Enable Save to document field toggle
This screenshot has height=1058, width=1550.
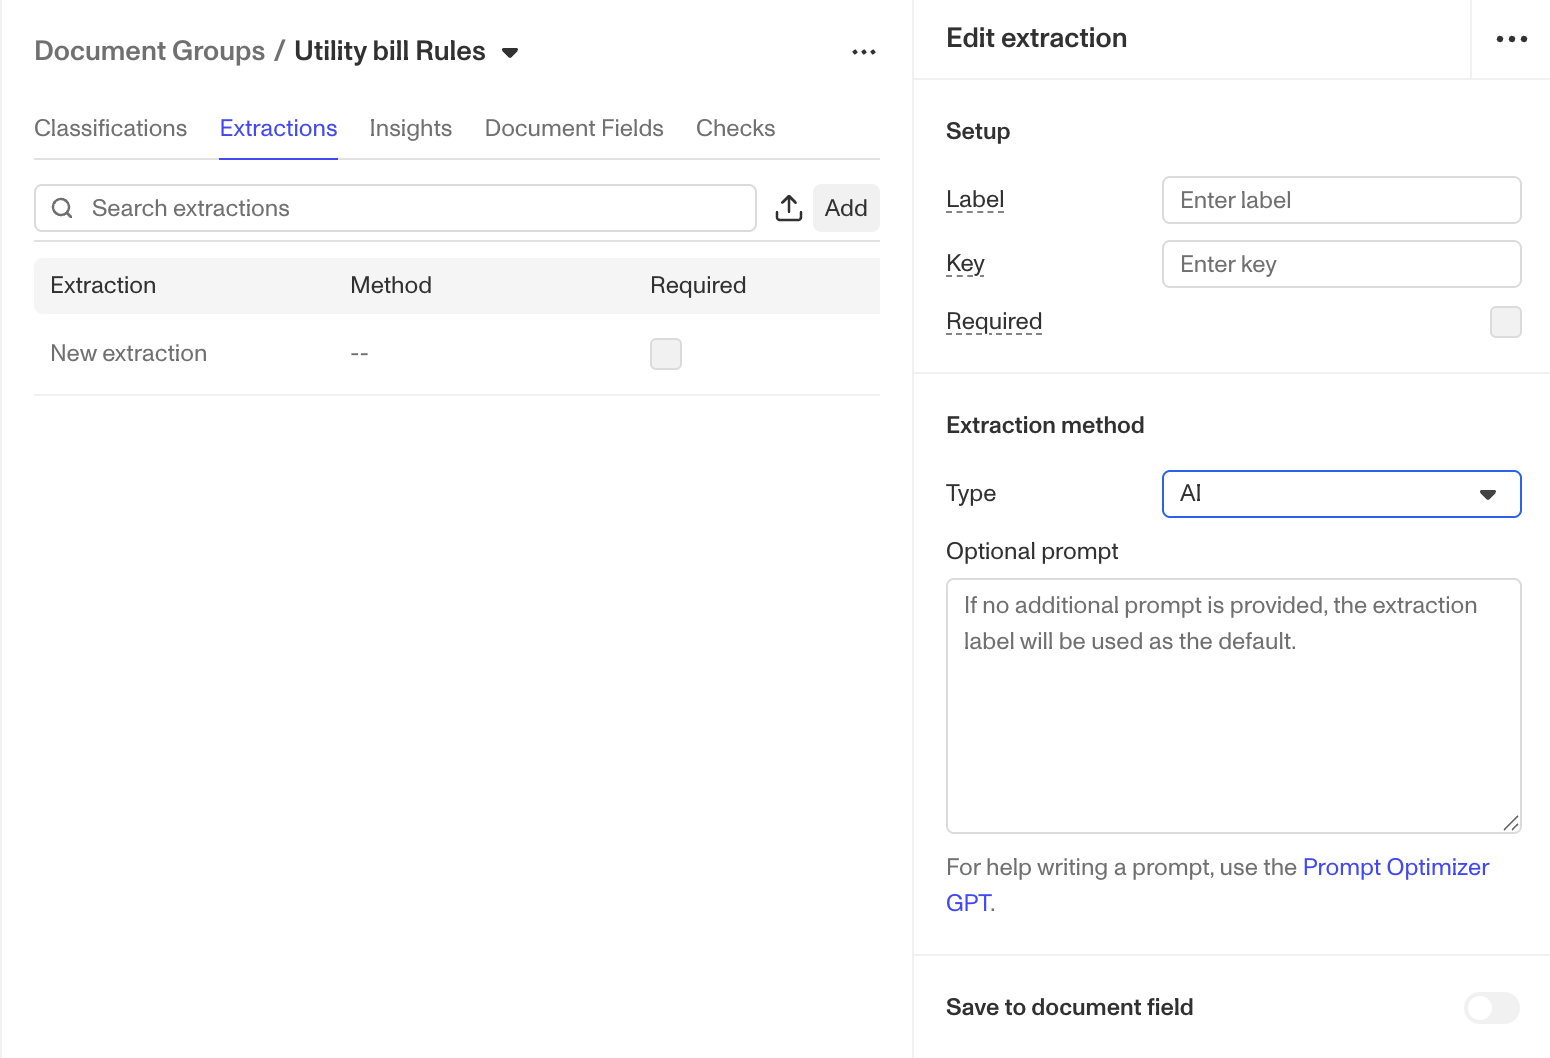[1491, 1007]
